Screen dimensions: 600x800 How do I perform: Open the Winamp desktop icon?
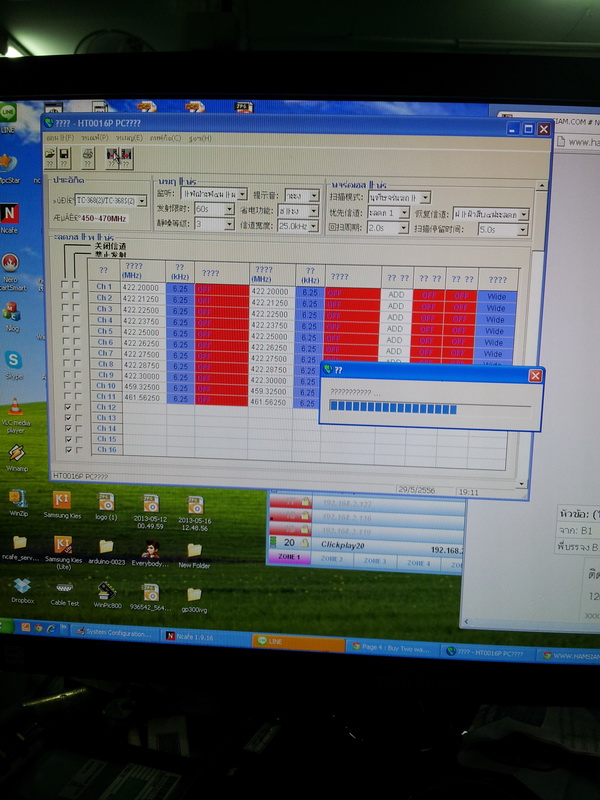pyautogui.click(x=16, y=457)
